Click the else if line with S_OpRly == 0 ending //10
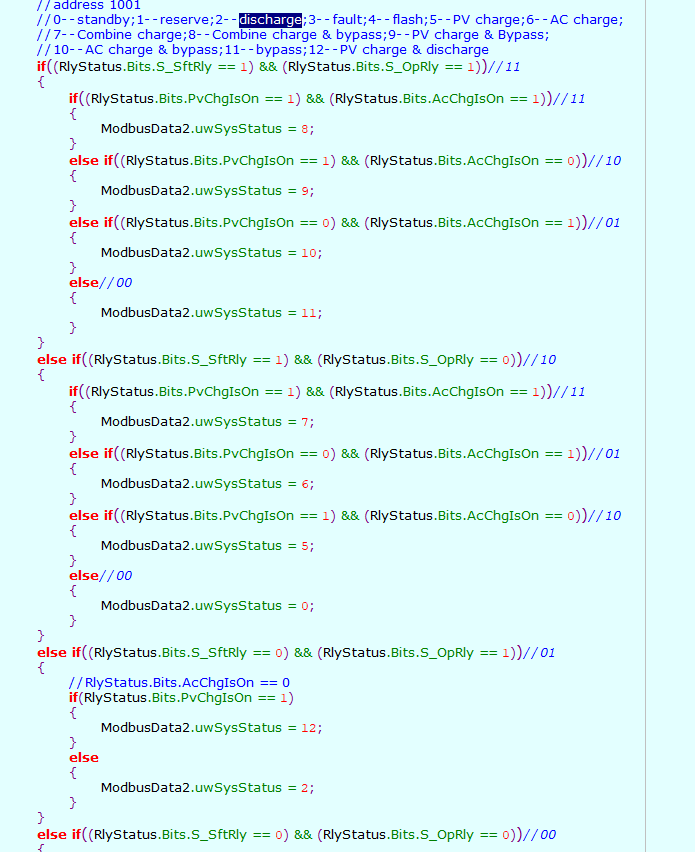This screenshot has height=852, width=695. point(296,360)
